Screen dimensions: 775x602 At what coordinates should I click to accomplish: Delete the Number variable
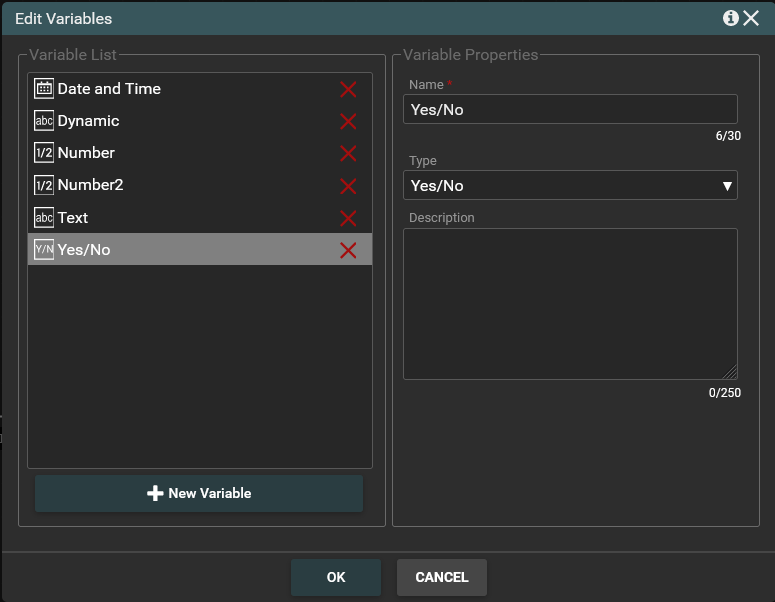(348, 153)
